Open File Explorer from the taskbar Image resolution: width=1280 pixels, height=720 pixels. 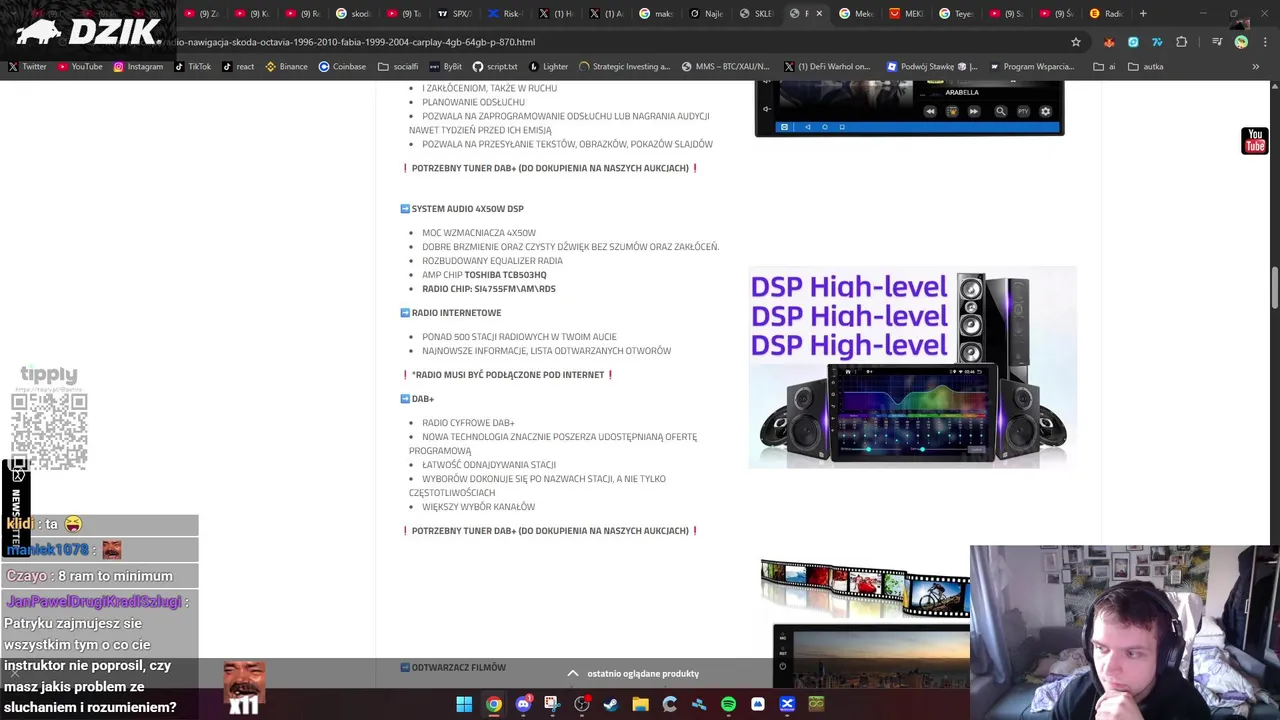coord(640,704)
